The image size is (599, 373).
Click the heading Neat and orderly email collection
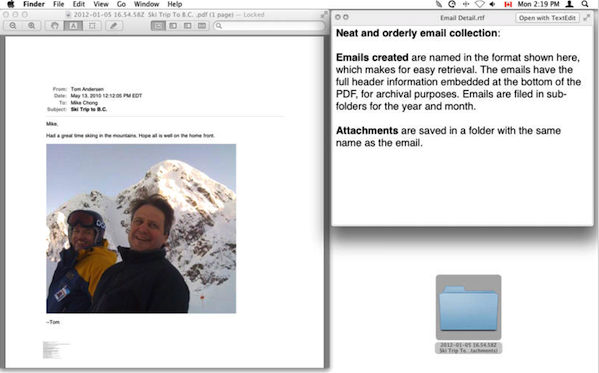pos(417,33)
